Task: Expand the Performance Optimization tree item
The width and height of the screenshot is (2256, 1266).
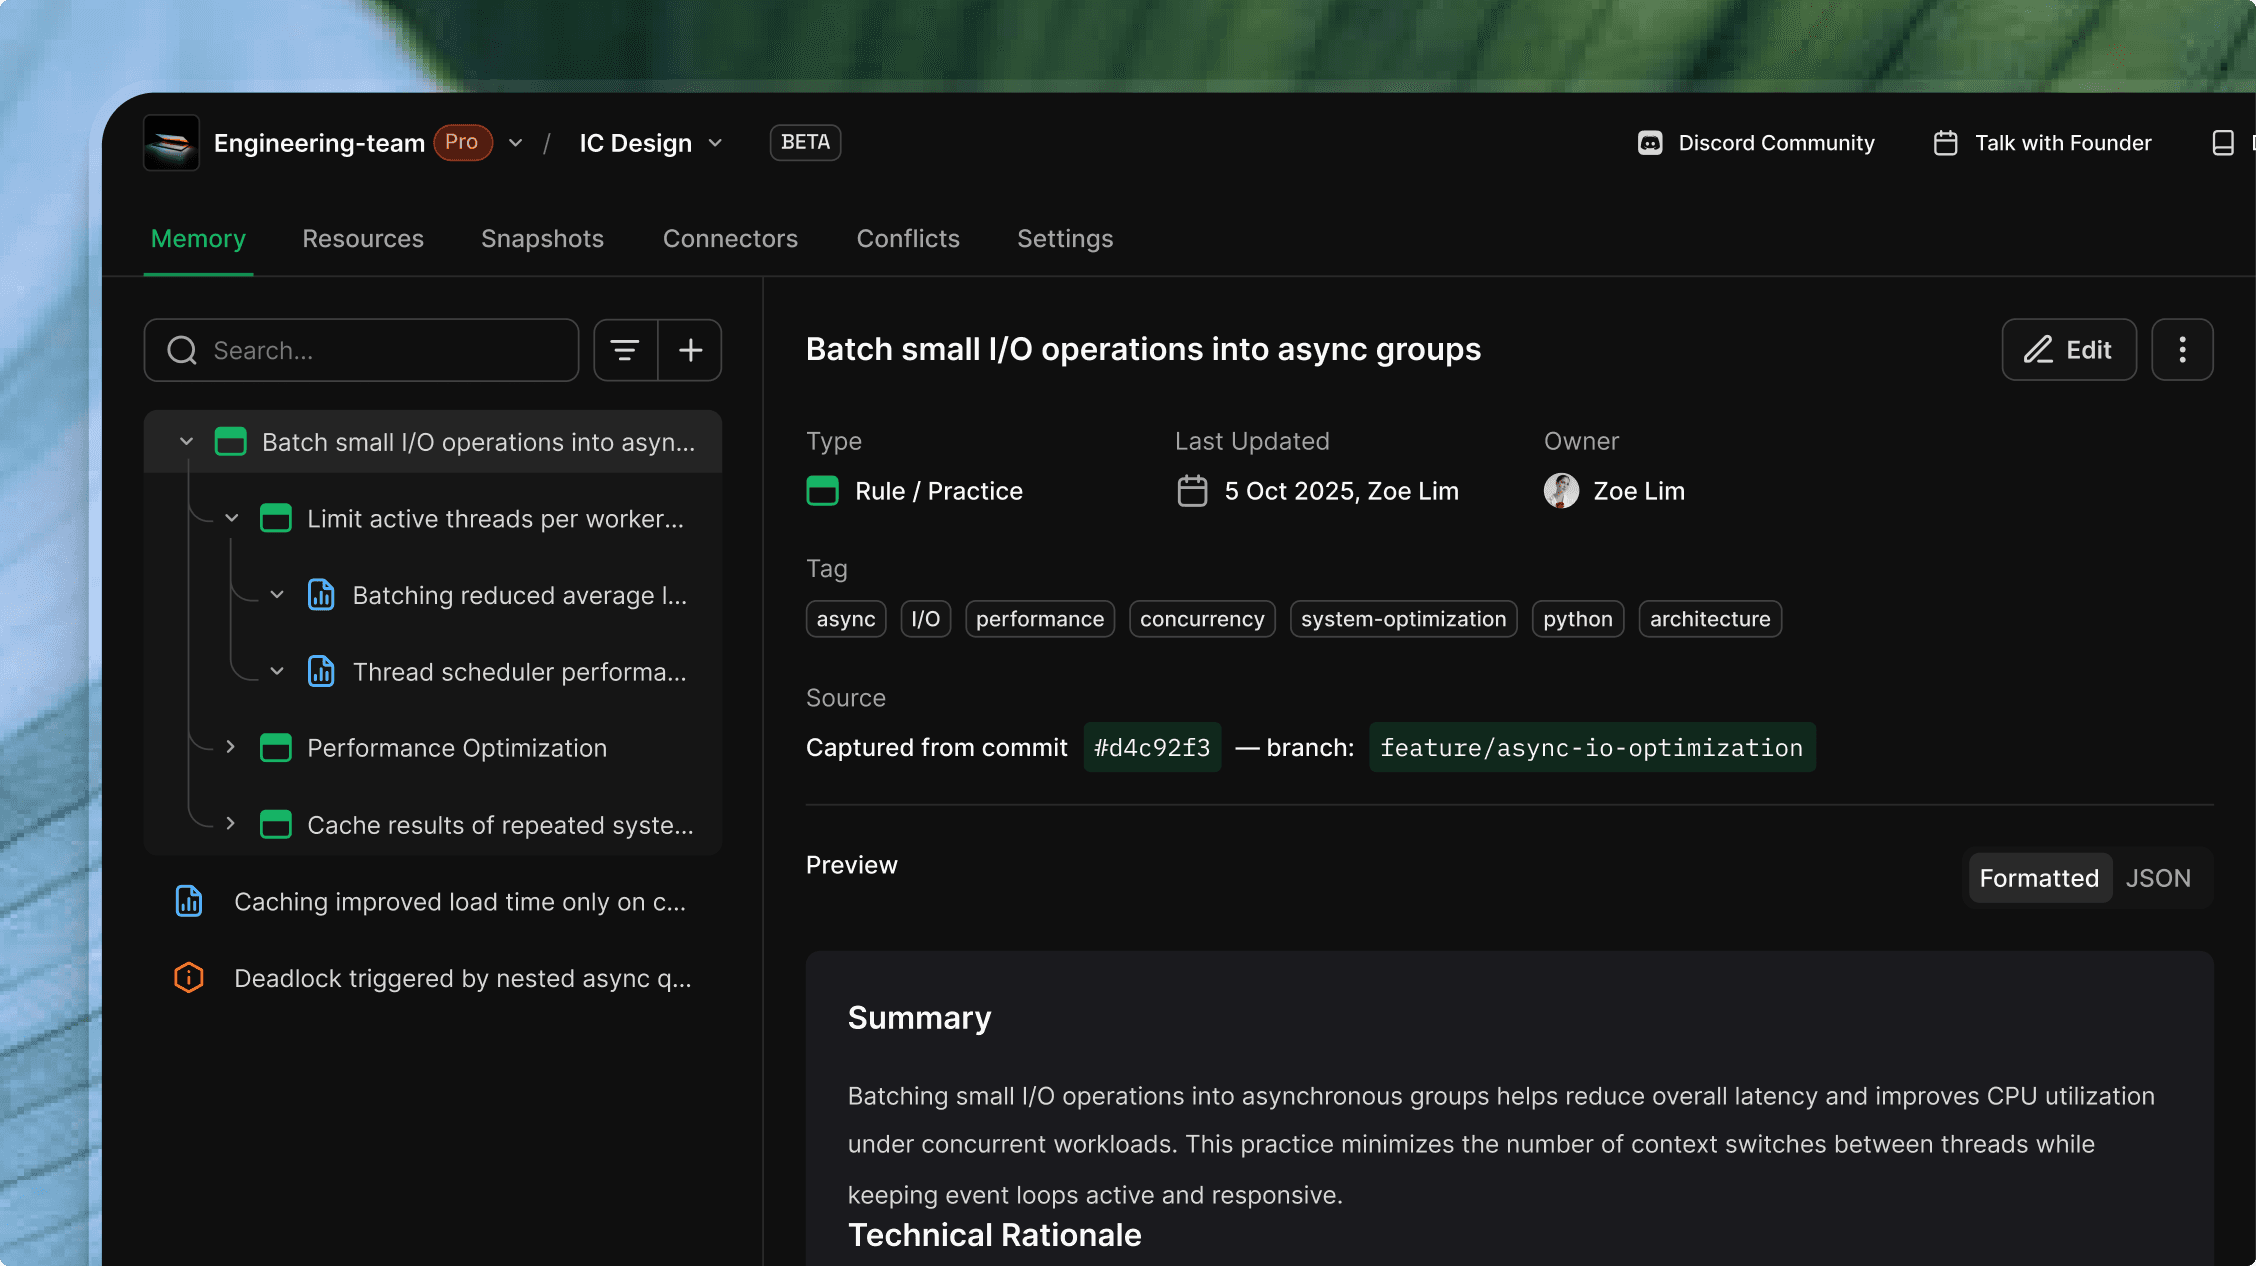Action: coord(231,747)
